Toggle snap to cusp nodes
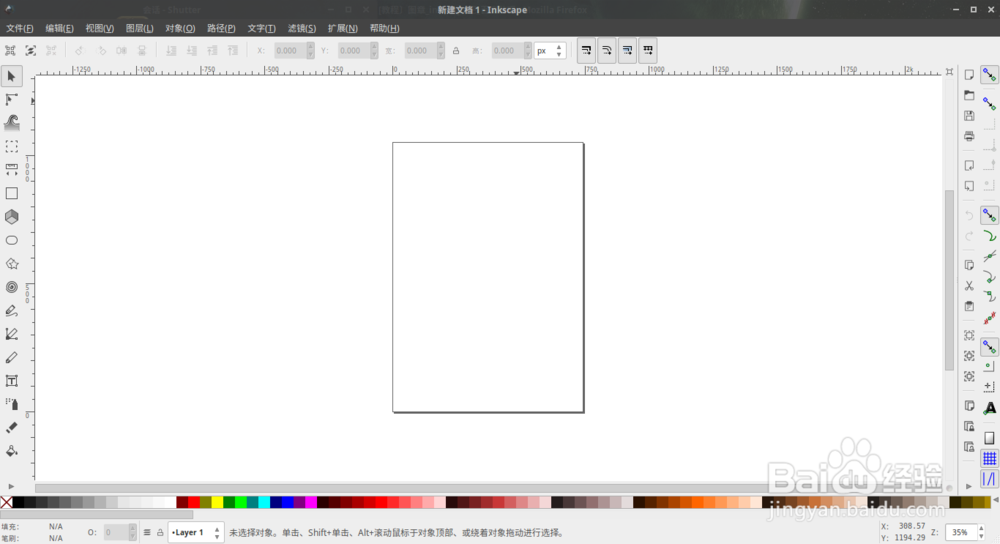The height and width of the screenshot is (544, 1000). point(989,277)
